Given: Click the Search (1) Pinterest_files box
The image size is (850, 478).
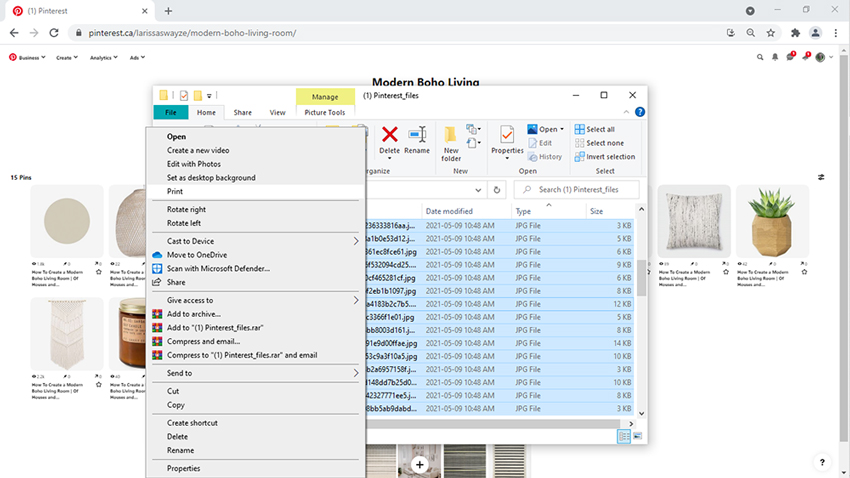Looking at the screenshot, I should tap(576, 190).
